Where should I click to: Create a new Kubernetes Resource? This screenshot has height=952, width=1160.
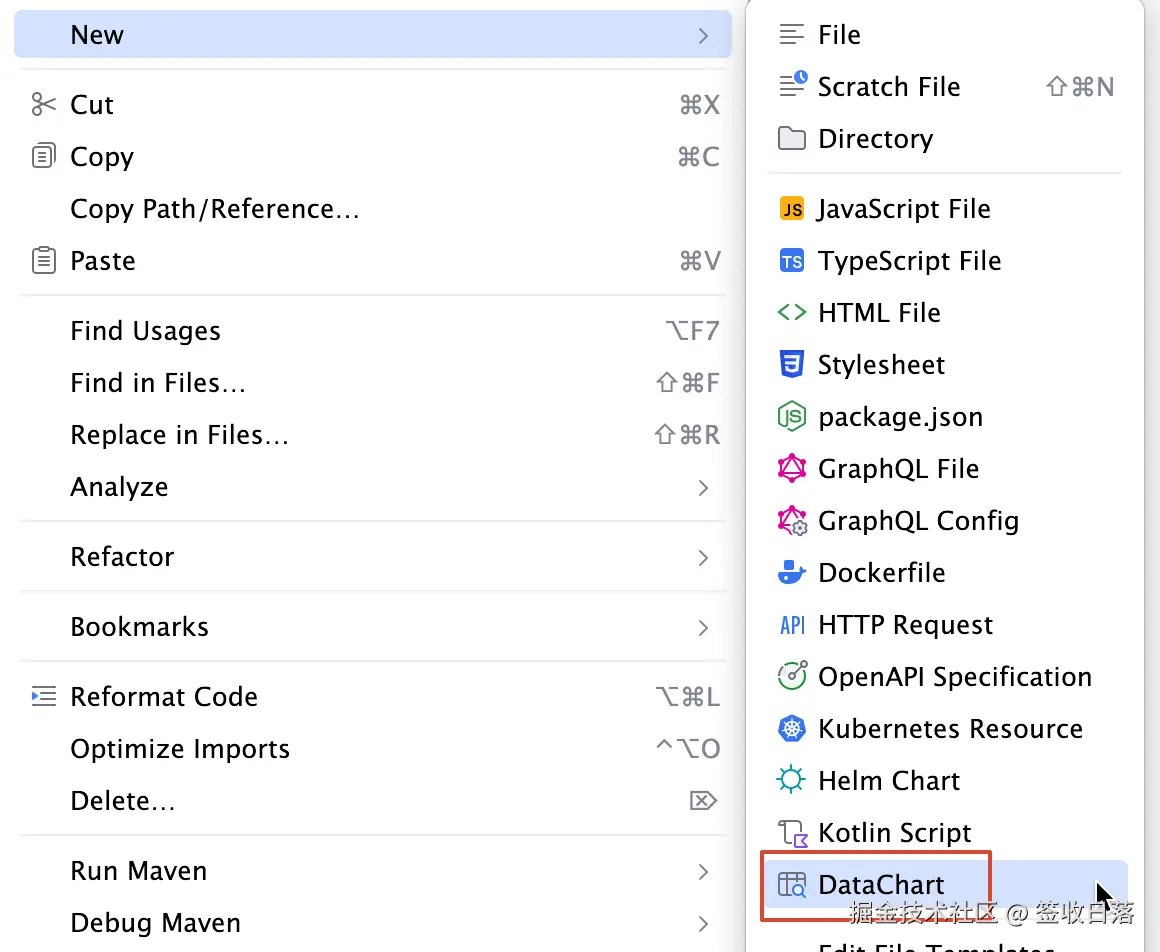pos(945,729)
